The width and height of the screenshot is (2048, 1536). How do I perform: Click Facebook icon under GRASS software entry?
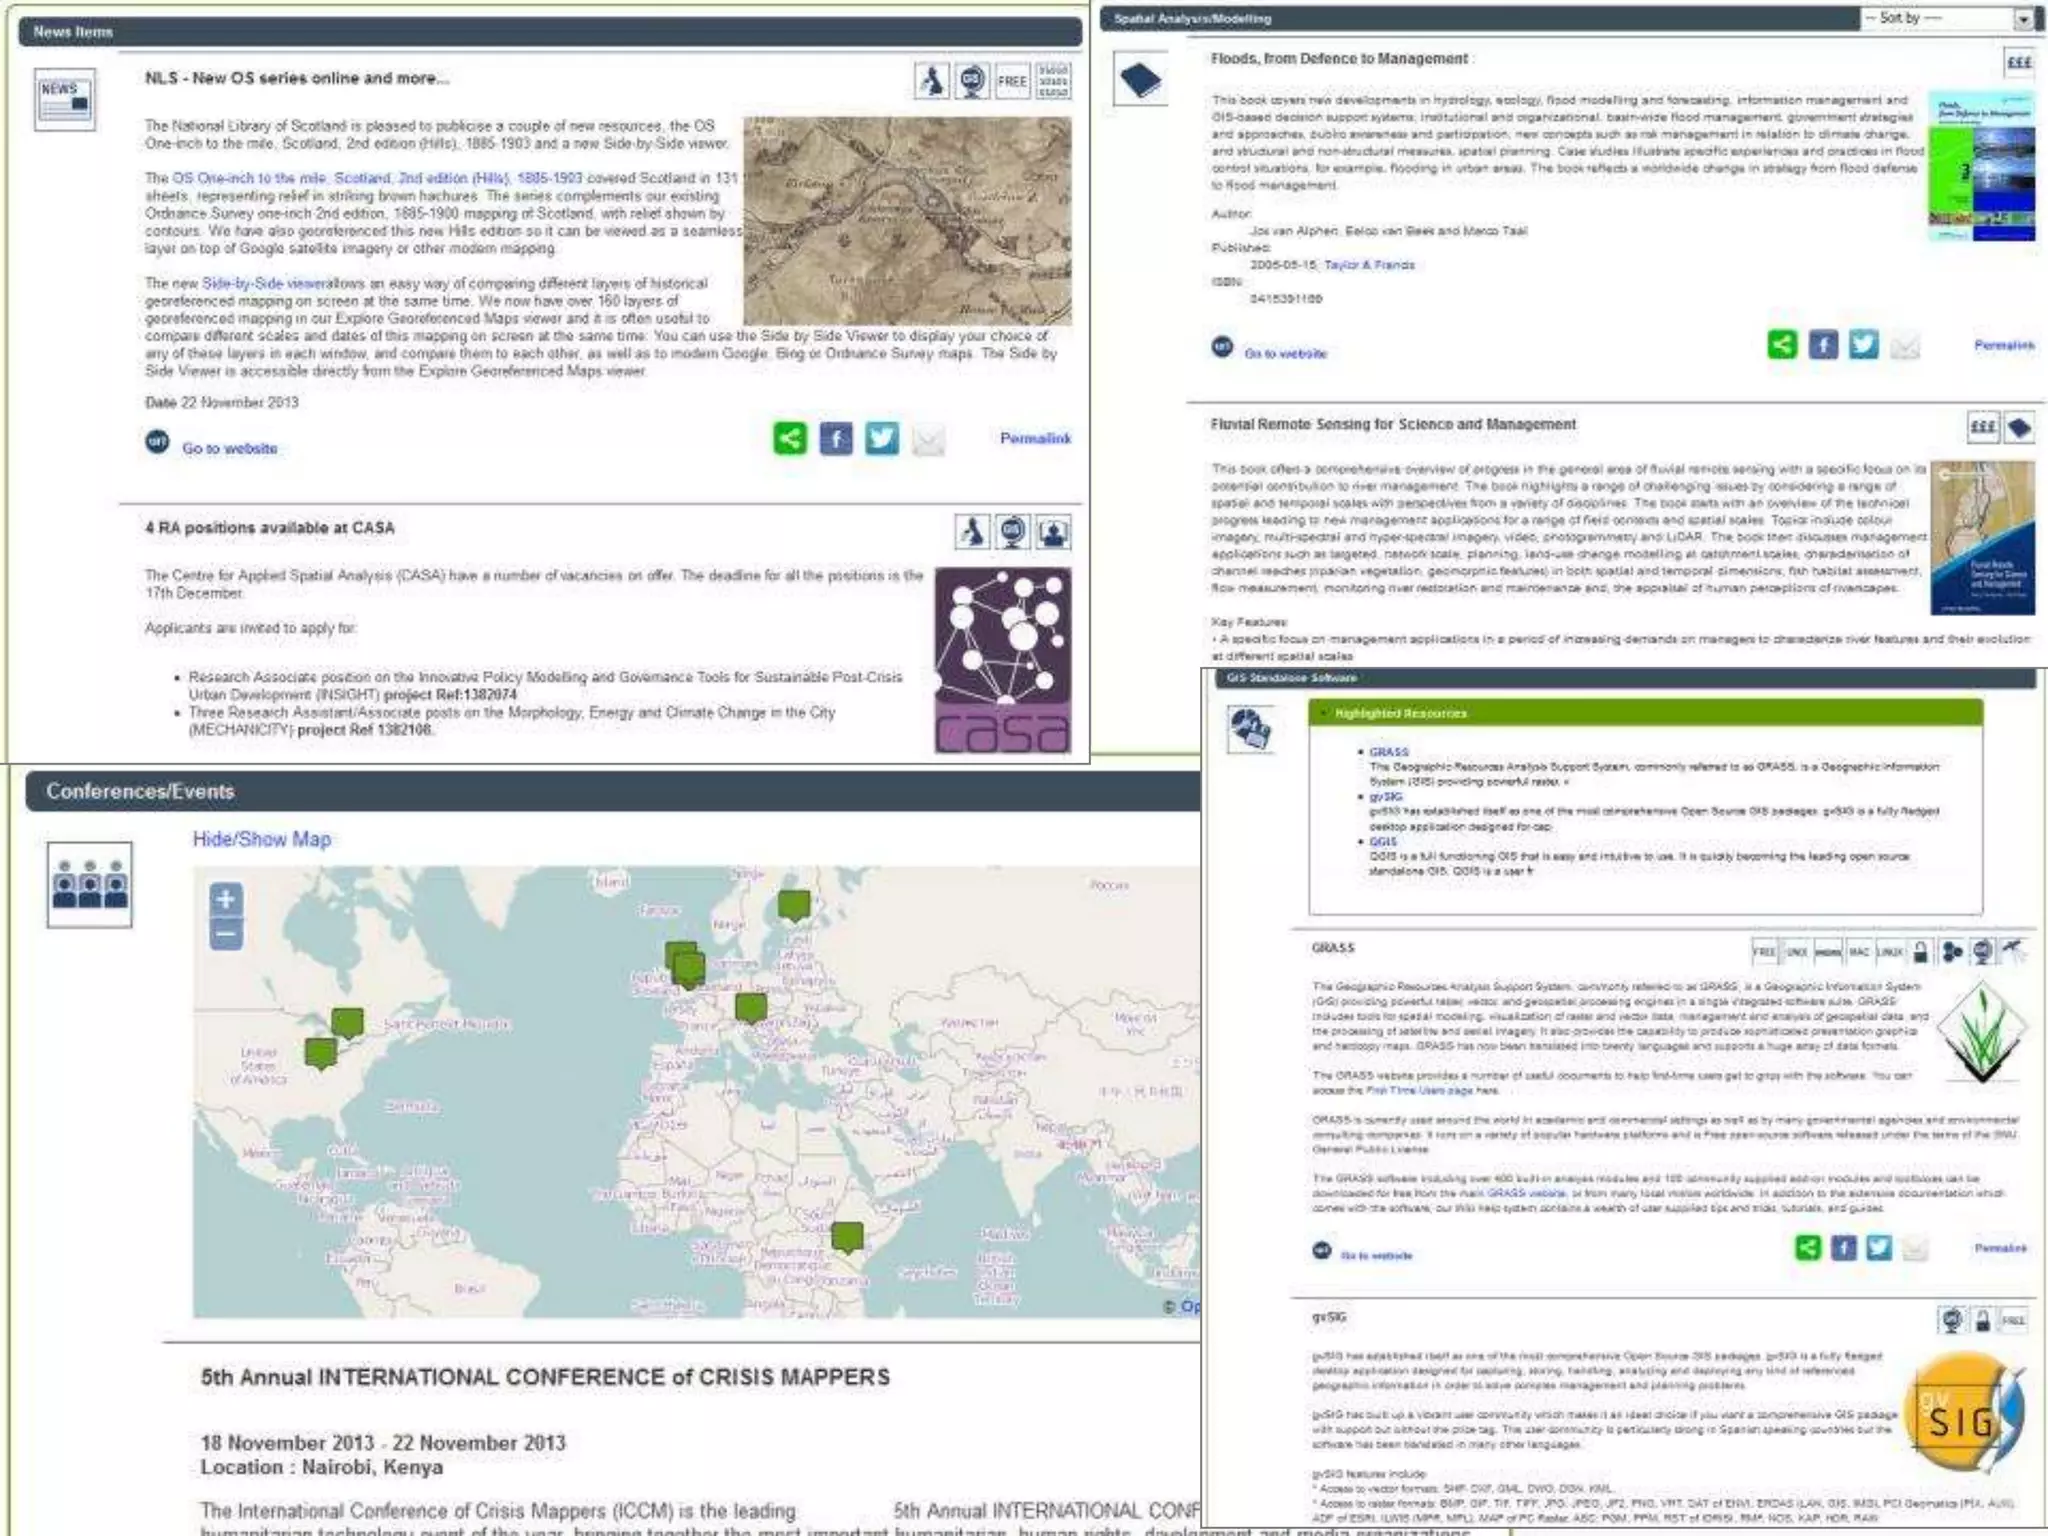click(1843, 1247)
